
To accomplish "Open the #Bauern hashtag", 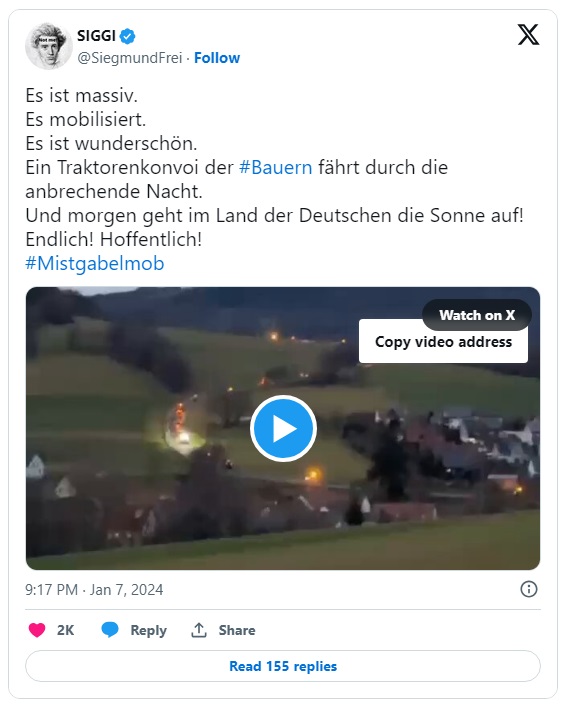I will tap(276, 167).
